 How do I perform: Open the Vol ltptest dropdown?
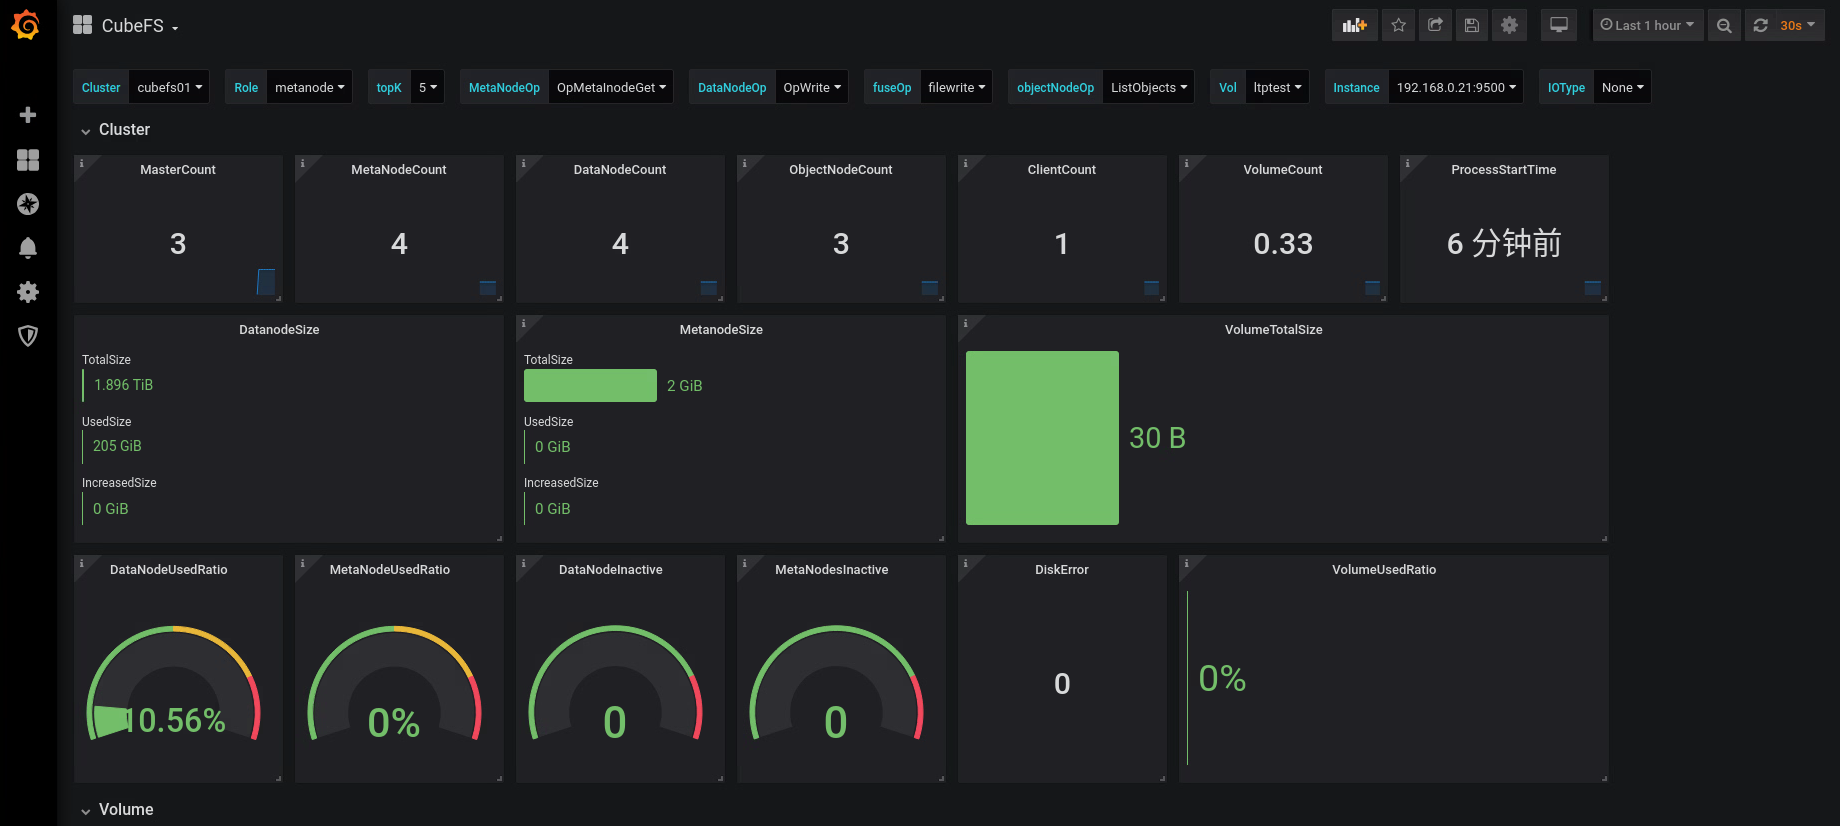coord(1277,87)
